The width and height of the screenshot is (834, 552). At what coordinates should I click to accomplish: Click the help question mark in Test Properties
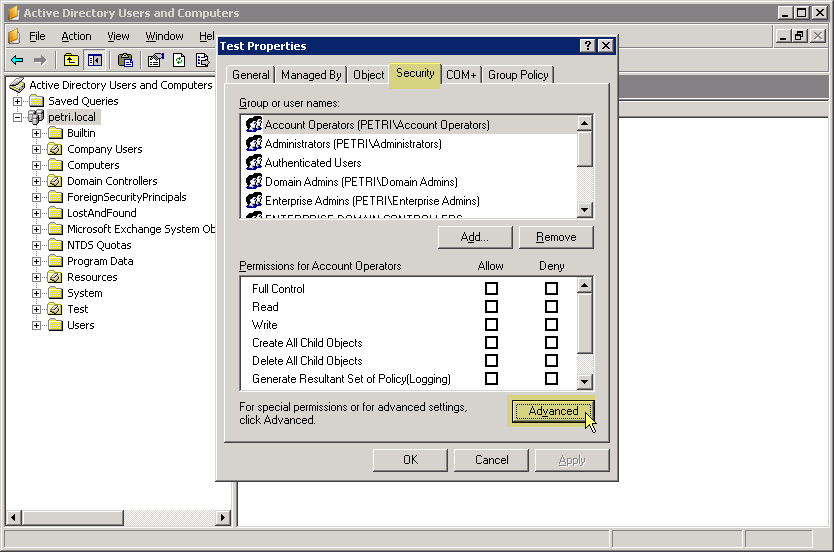pos(587,46)
